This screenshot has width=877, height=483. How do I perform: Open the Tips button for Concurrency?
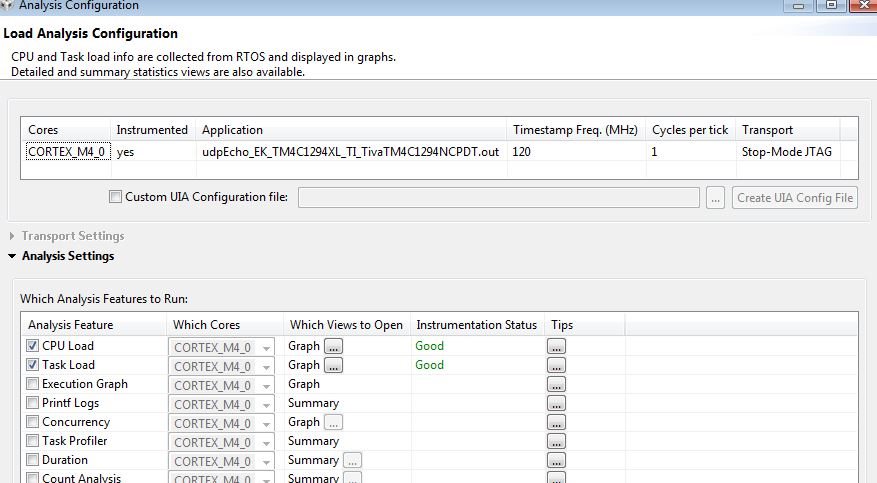[556, 422]
